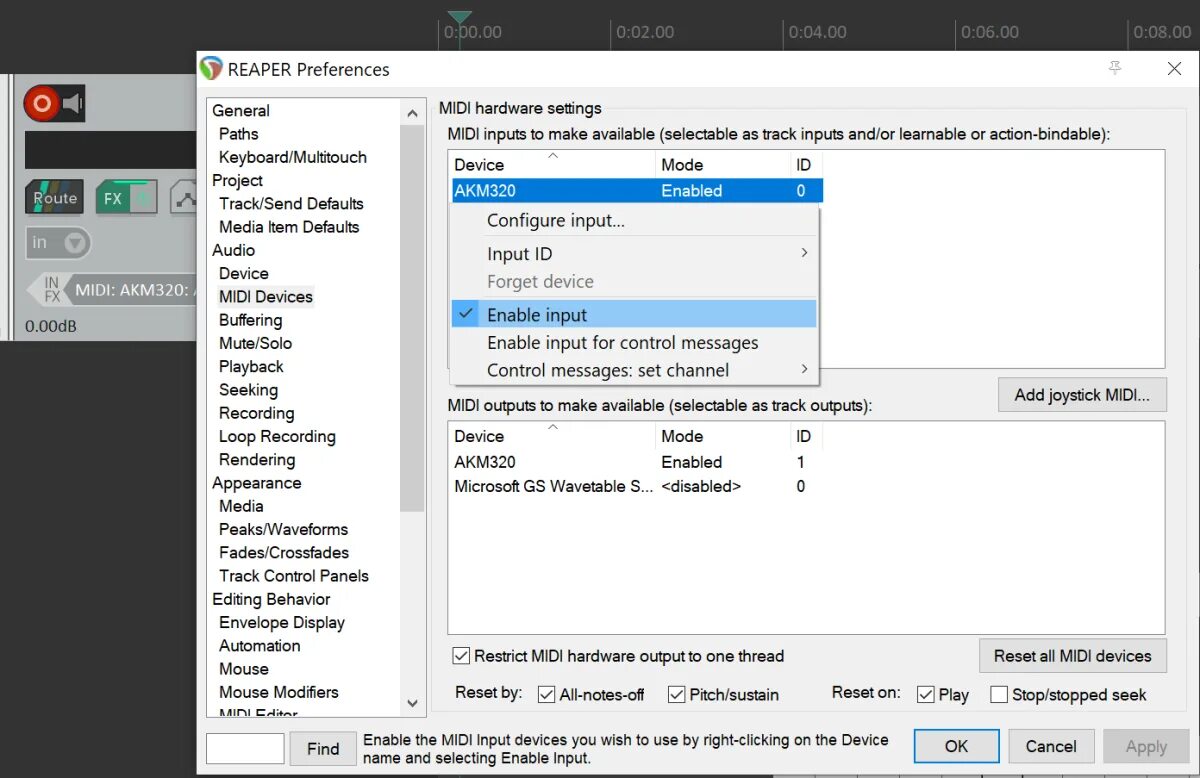Open Keyboard/Multitouch preferences page
This screenshot has width=1200, height=778.
[293, 157]
